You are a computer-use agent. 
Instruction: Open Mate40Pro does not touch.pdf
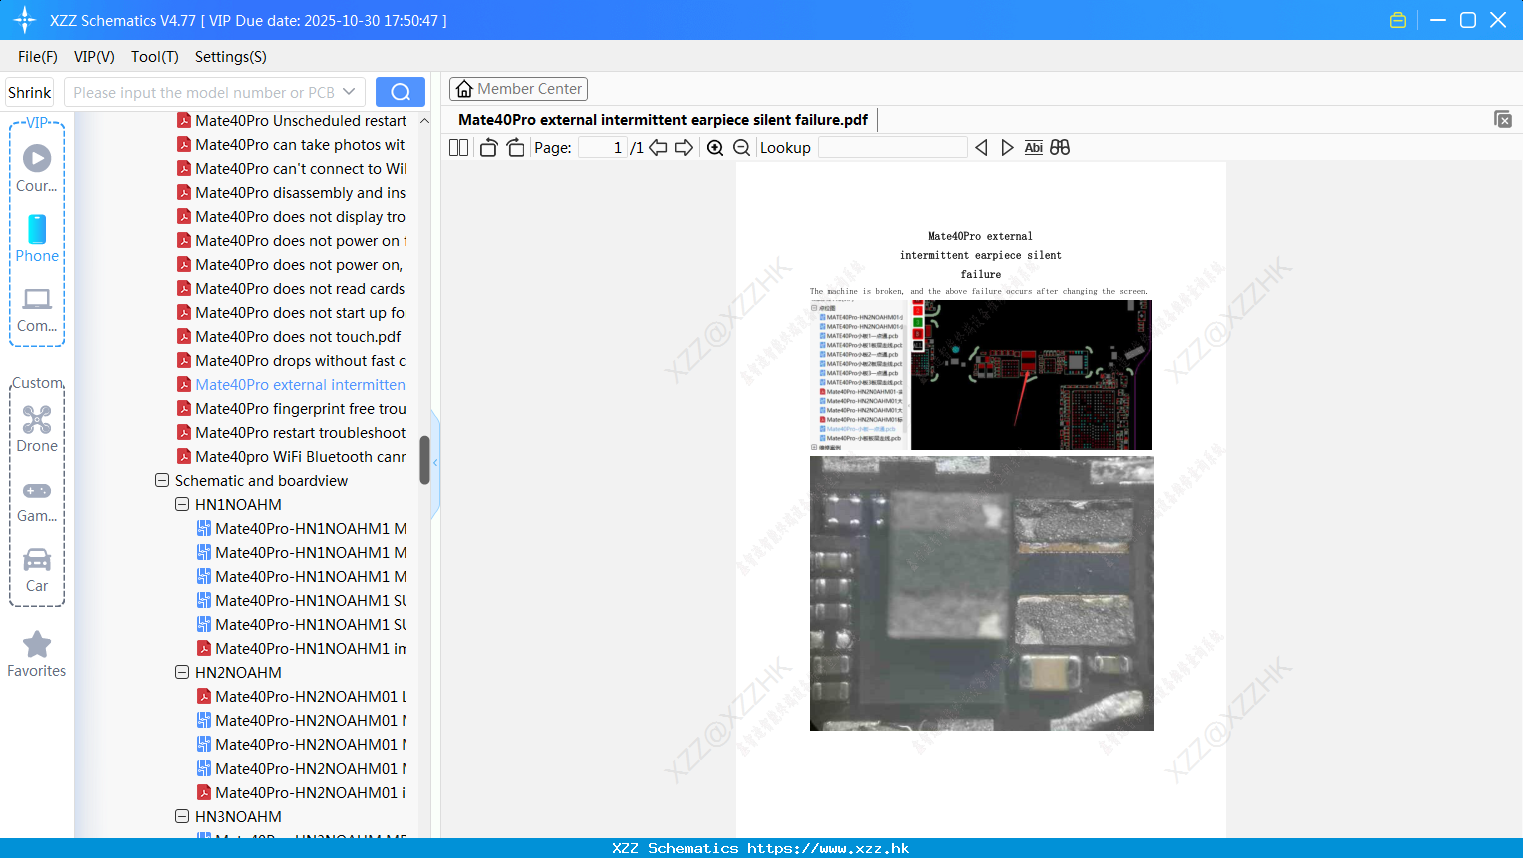tap(290, 336)
